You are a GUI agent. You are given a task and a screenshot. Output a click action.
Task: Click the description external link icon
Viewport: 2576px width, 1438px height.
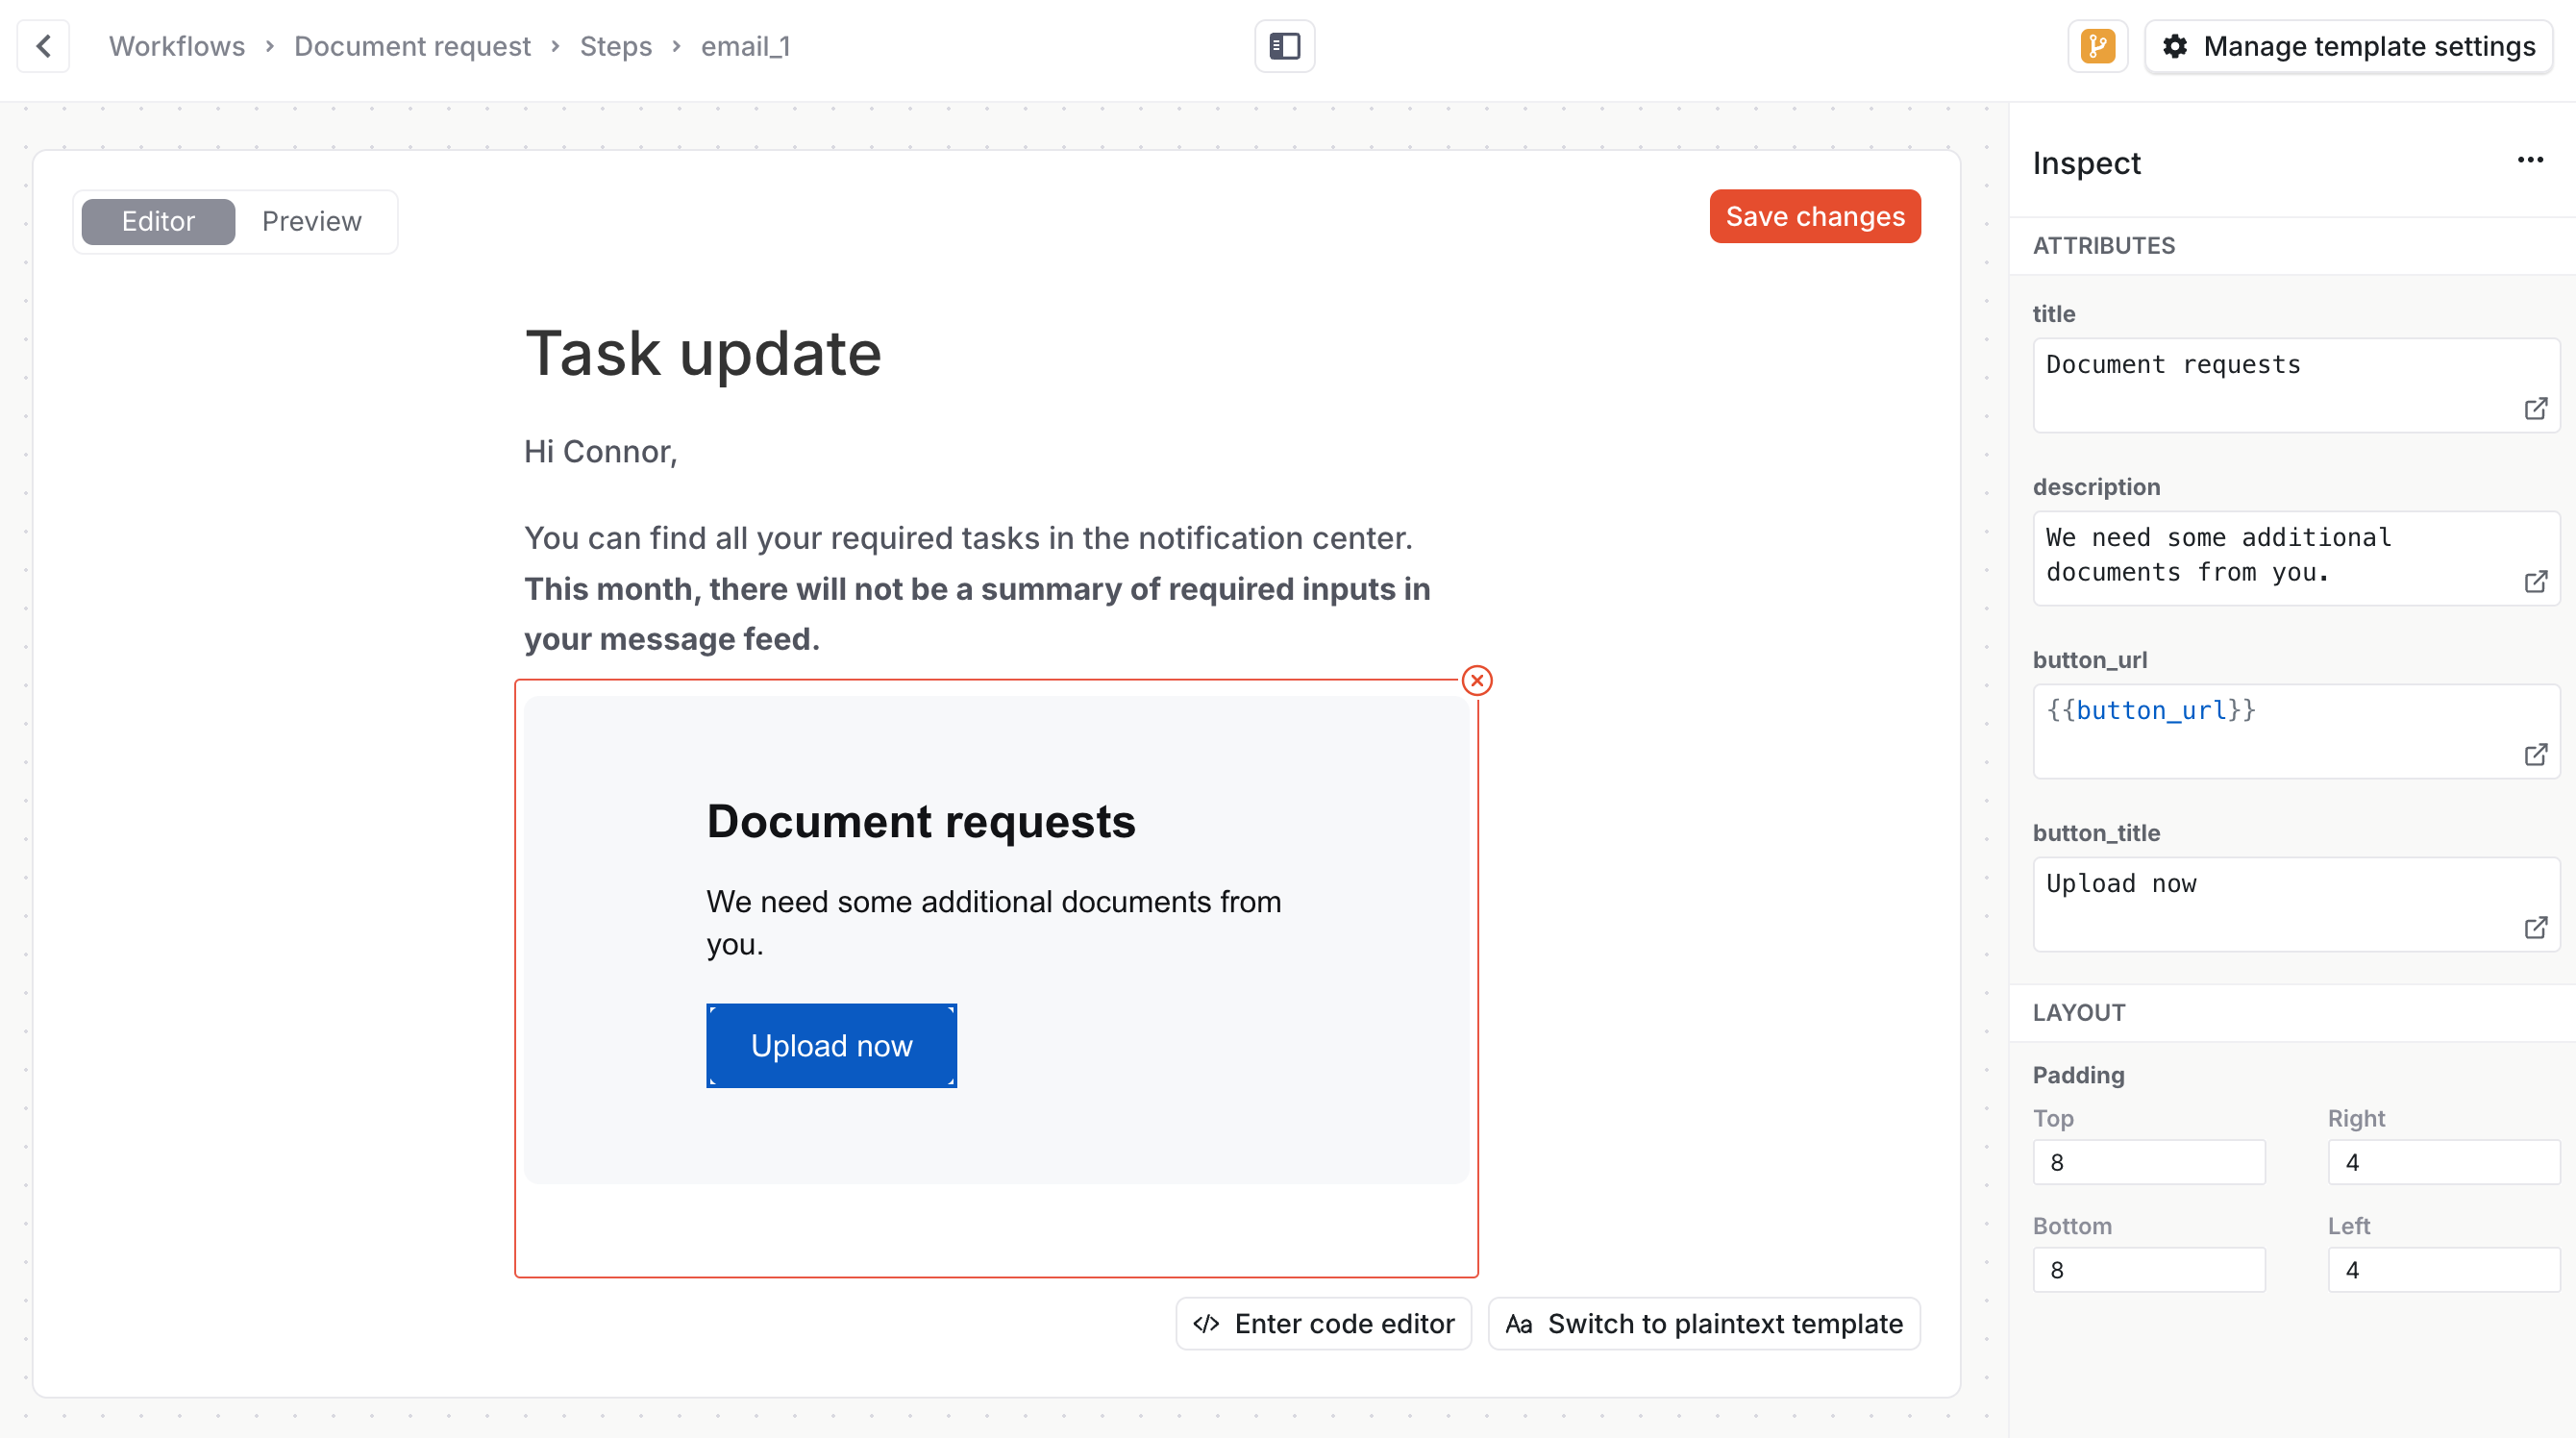pos(2538,581)
